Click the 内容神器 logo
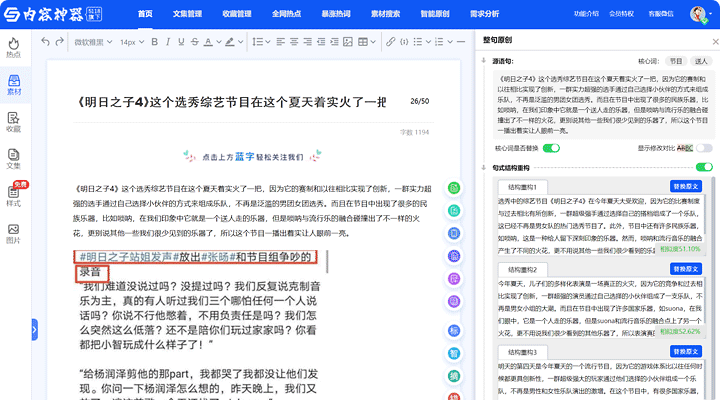 (52, 14)
